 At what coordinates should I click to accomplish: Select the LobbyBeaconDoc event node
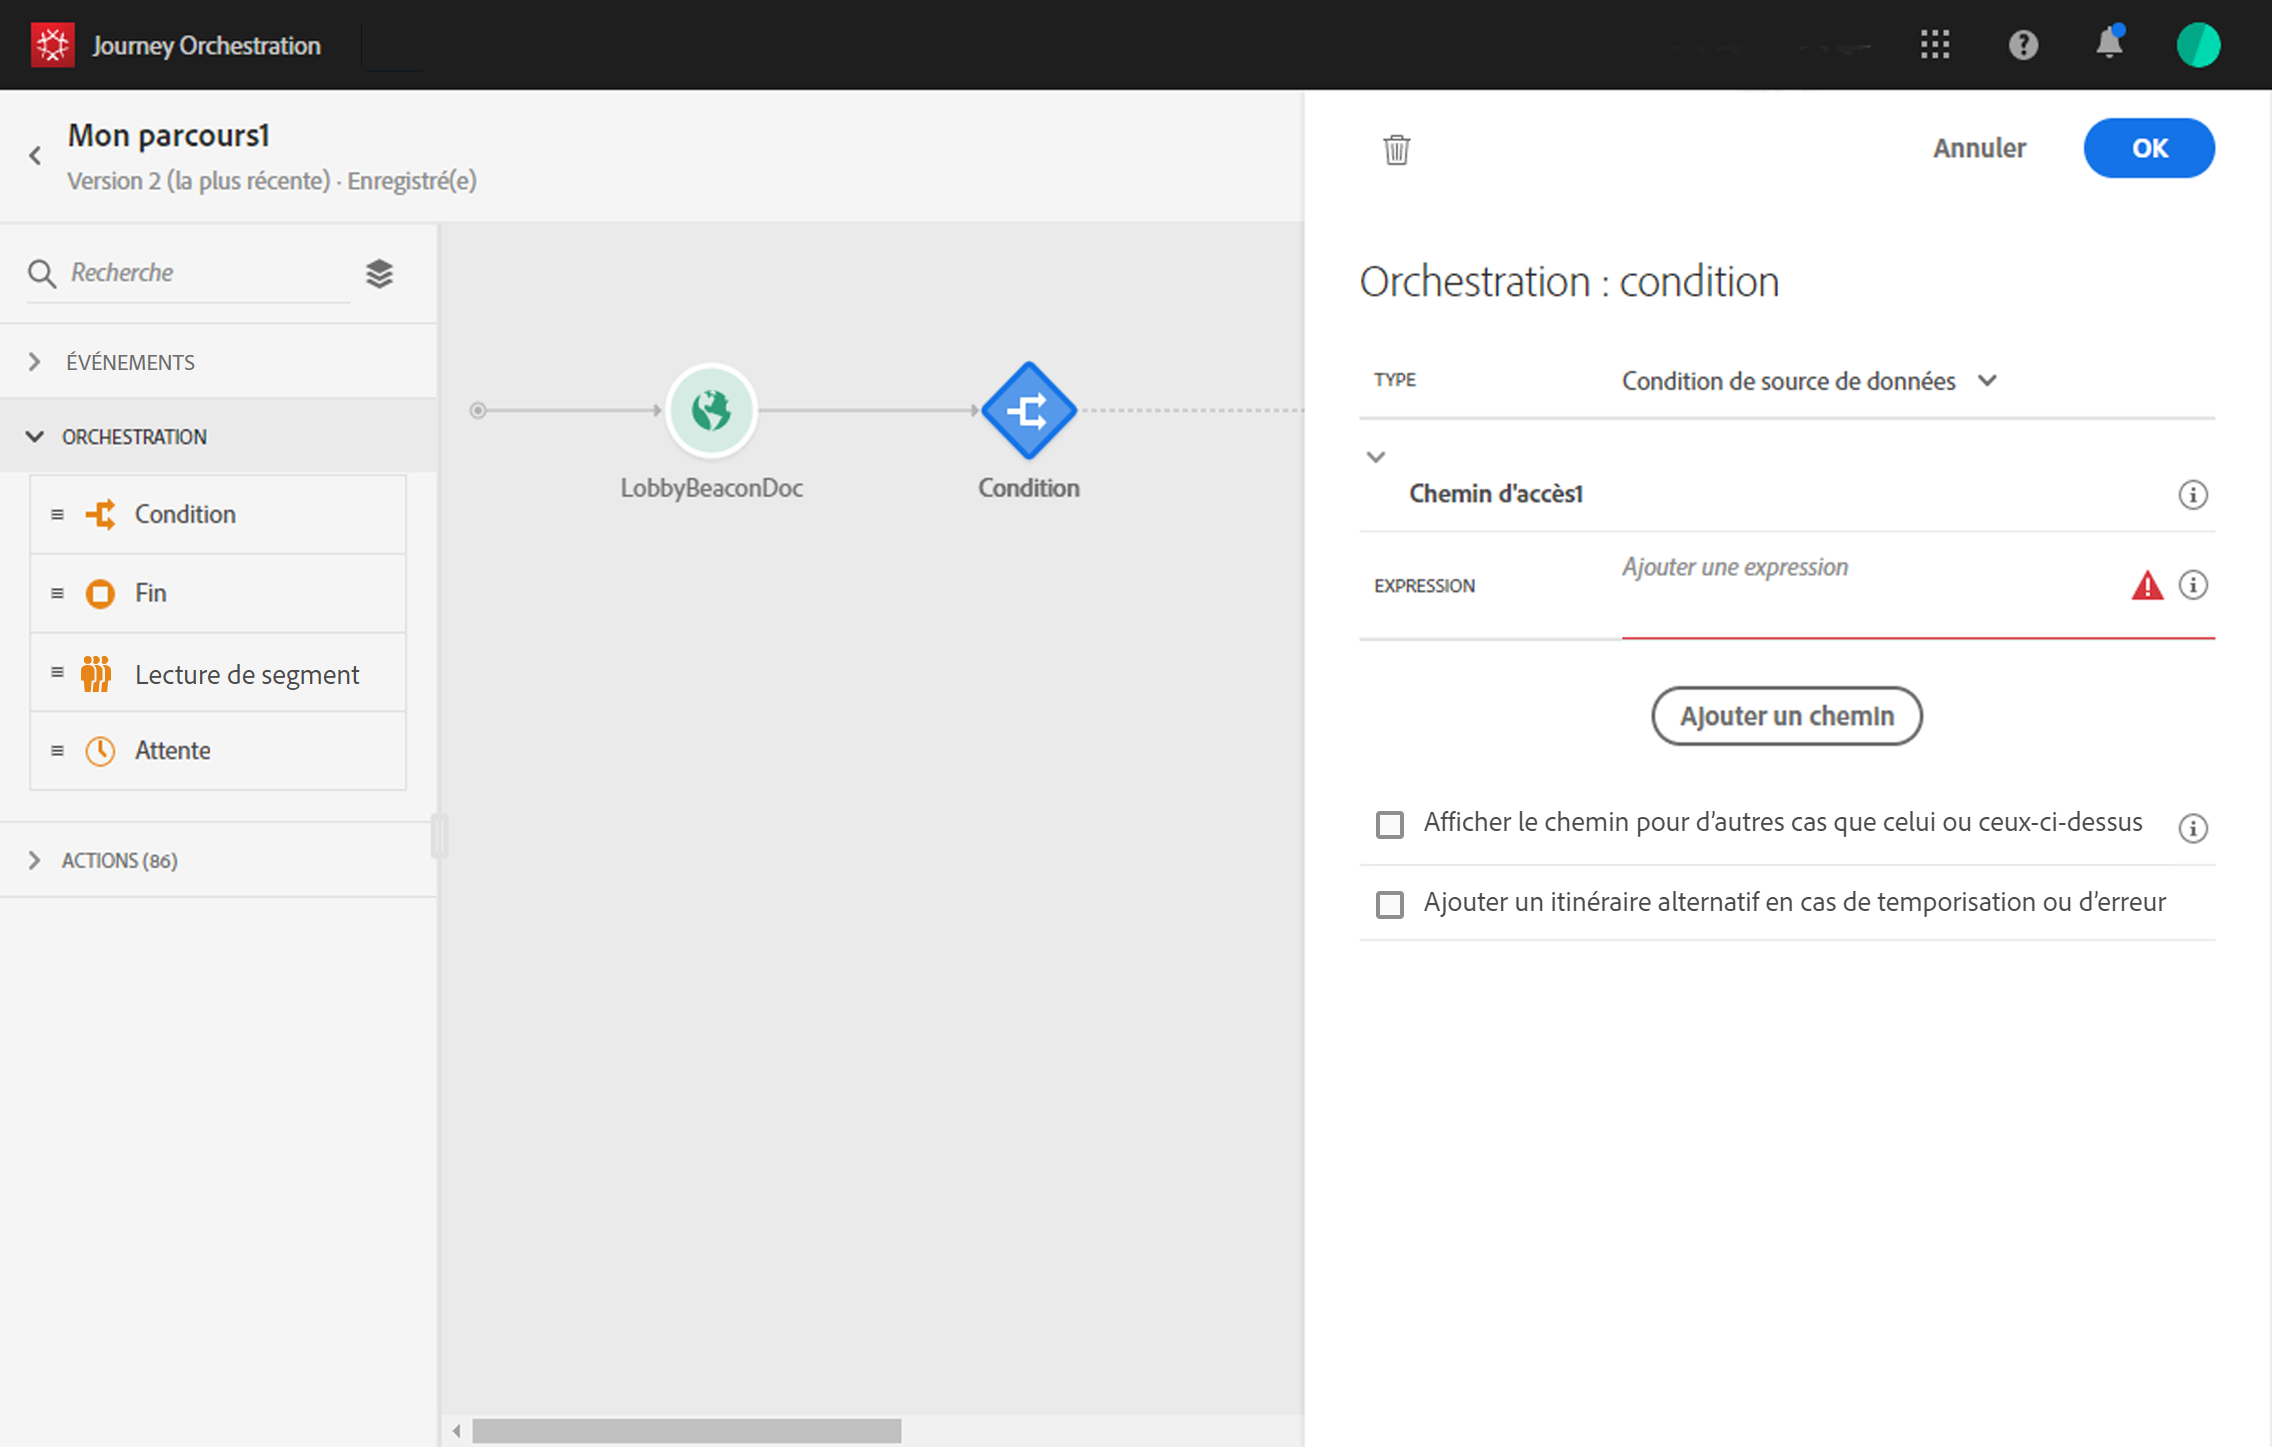point(711,410)
